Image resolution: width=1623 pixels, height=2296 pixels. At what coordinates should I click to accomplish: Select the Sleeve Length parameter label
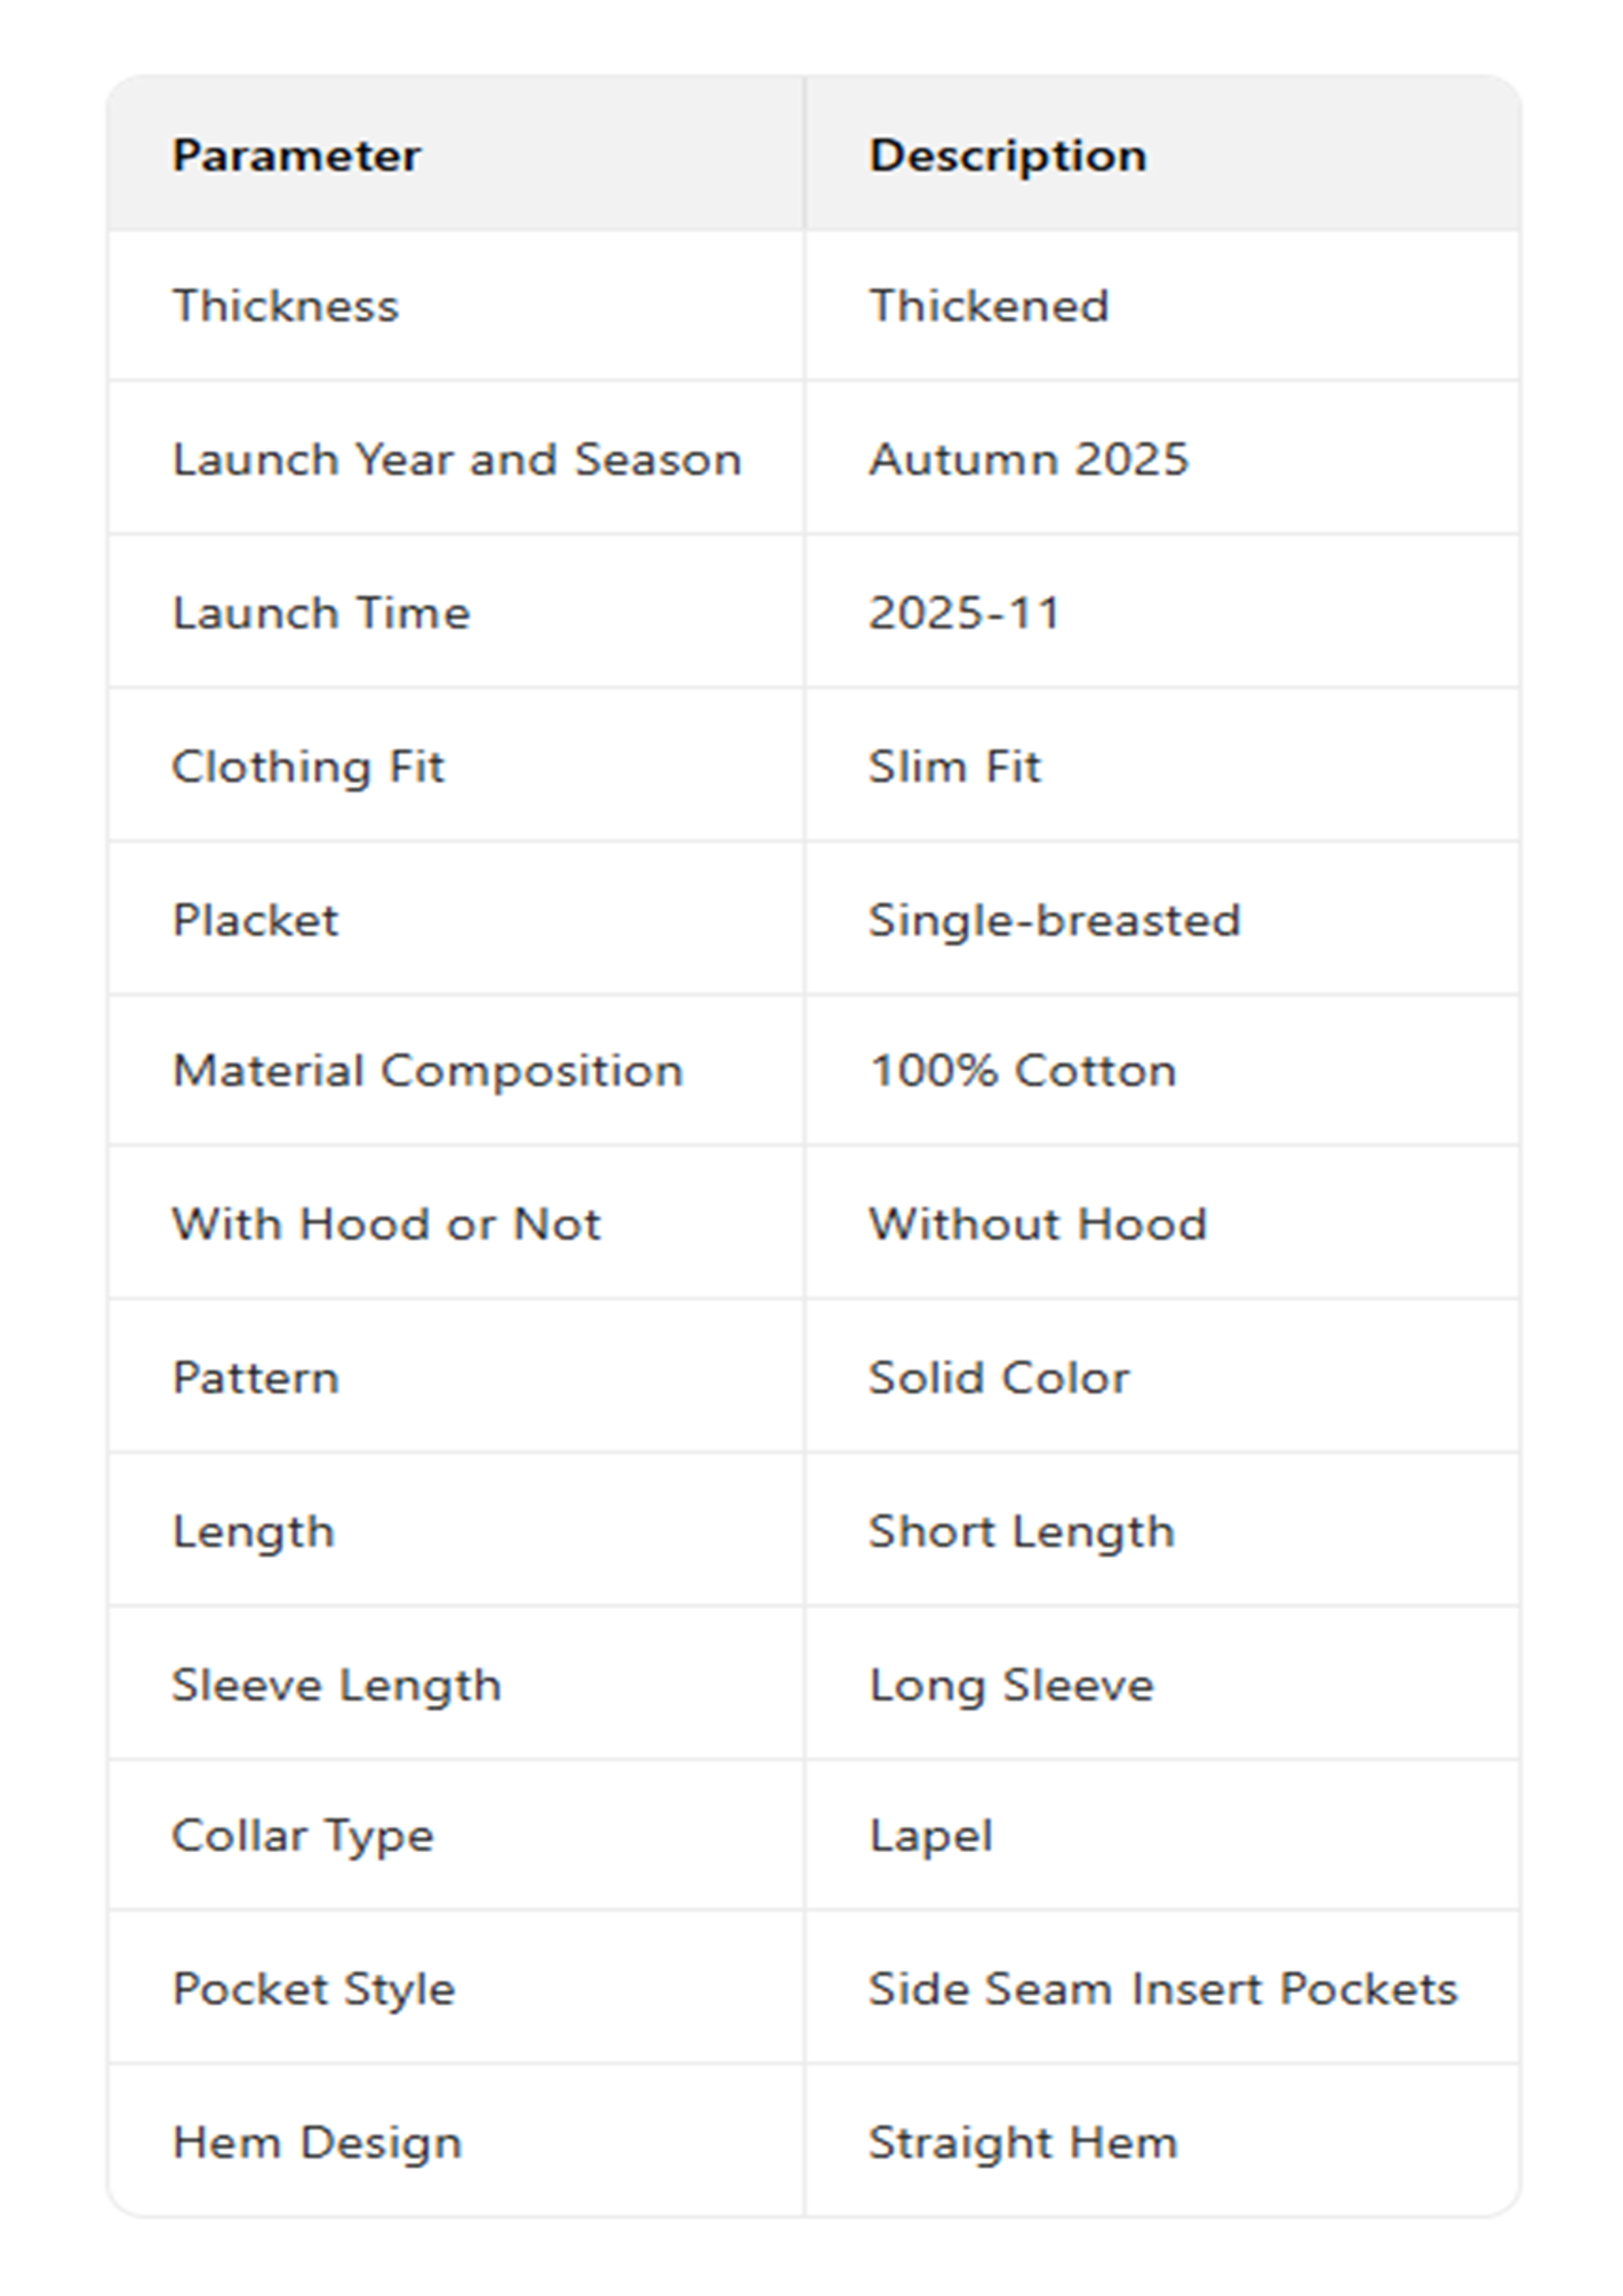pyautogui.click(x=336, y=1685)
